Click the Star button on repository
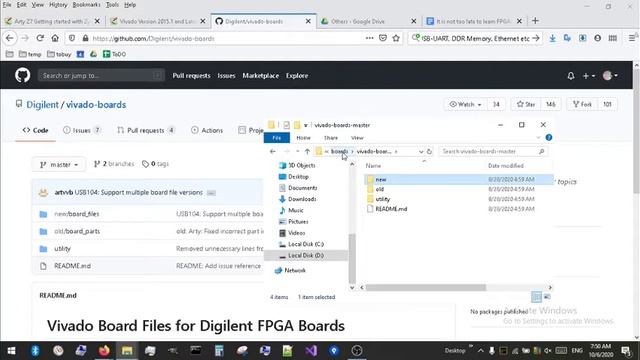 click(x=526, y=104)
